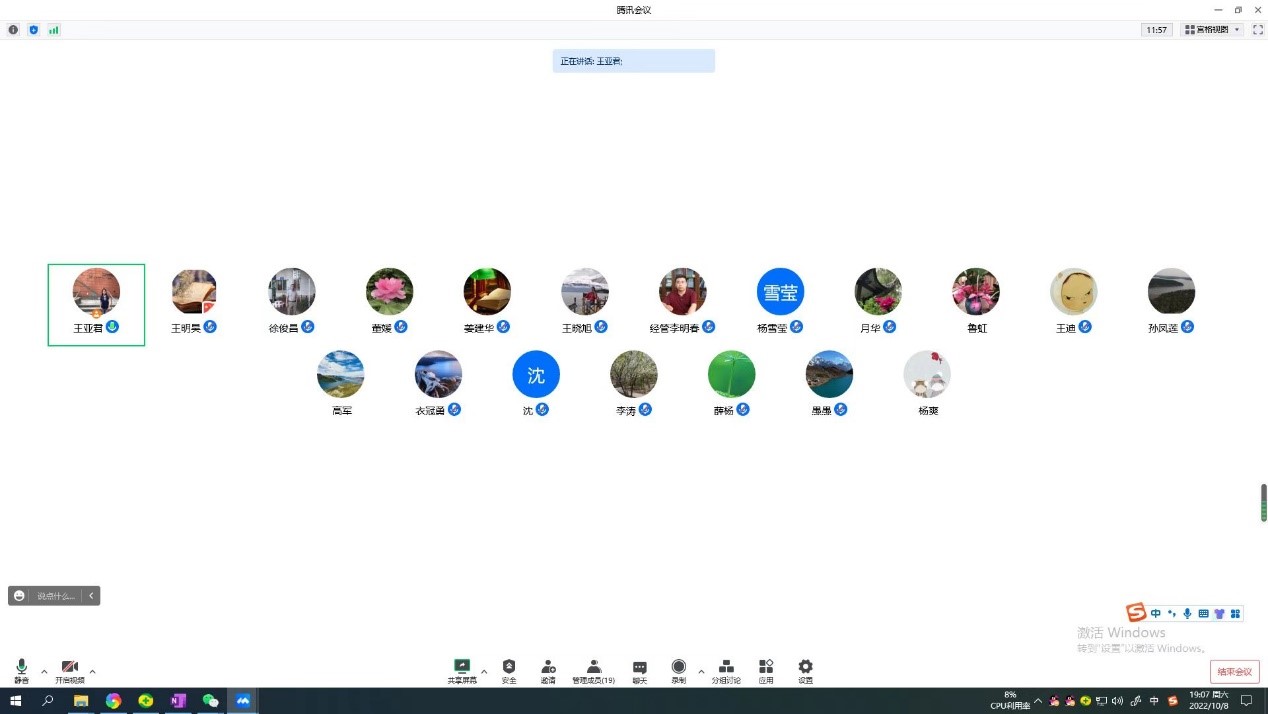Open the Chat (聊天) icon
Viewport: 1268px width, 714px height.
(639, 668)
